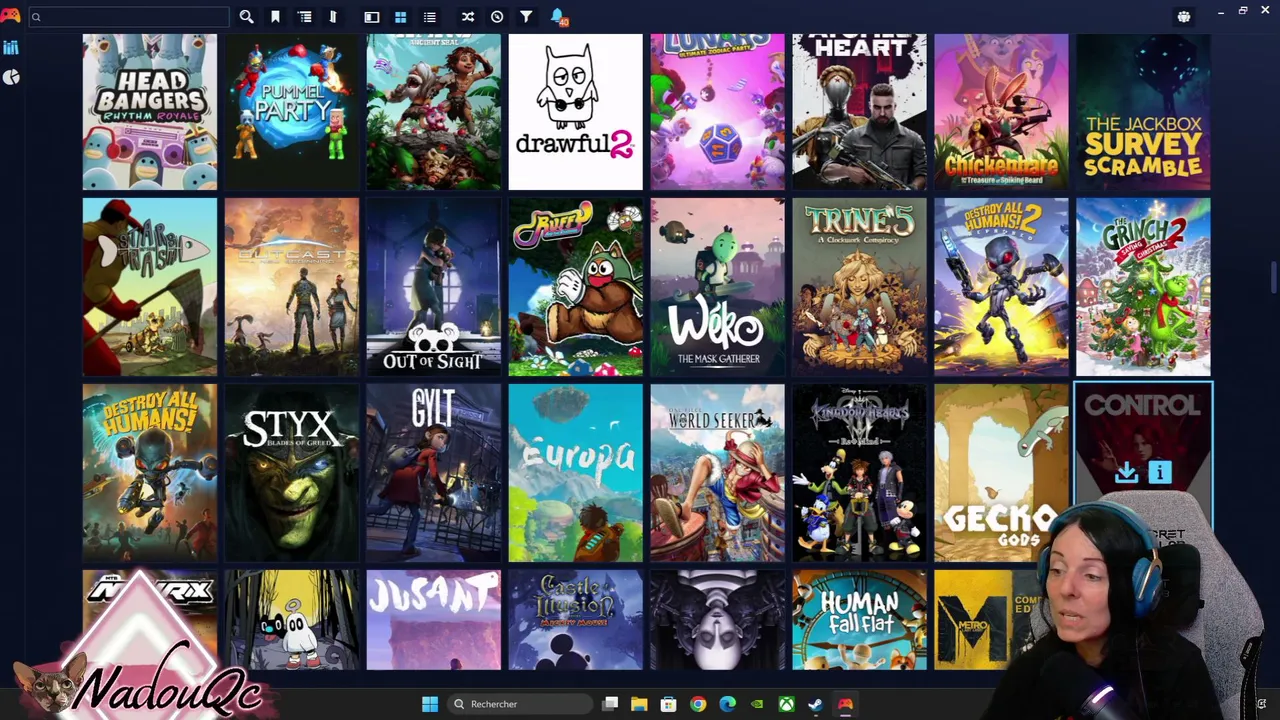Image resolution: width=1280 pixels, height=720 pixels.
Task: Toggle the explorer side panel icon
Action: (x=371, y=17)
